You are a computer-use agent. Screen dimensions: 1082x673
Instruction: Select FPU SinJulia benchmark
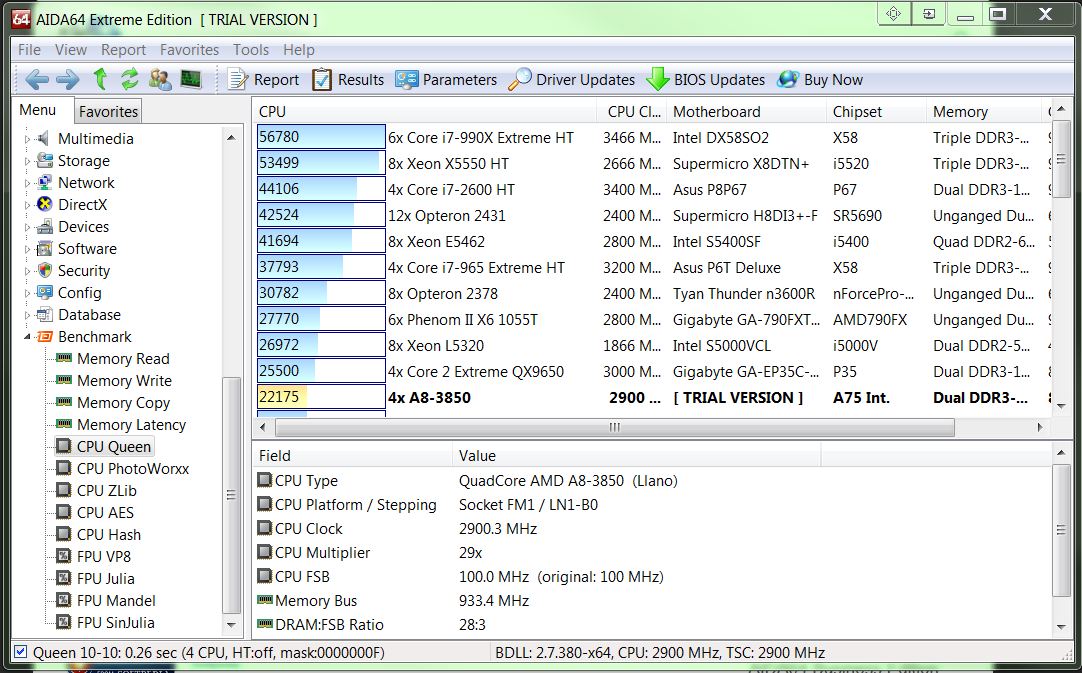click(116, 623)
